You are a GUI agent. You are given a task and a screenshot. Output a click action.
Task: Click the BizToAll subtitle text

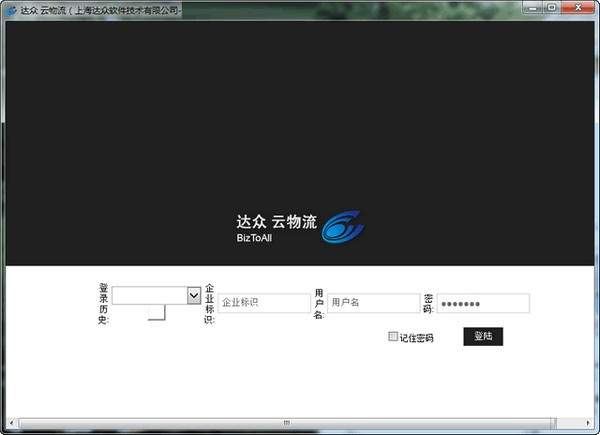click(254, 240)
